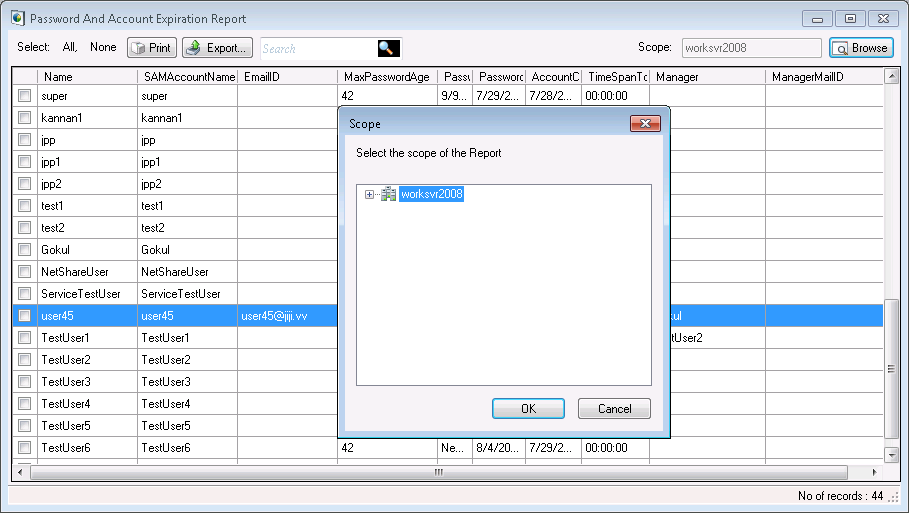This screenshot has height=513, width=909.
Task: Check the checkbox for TestUser5
Action: [24, 425]
